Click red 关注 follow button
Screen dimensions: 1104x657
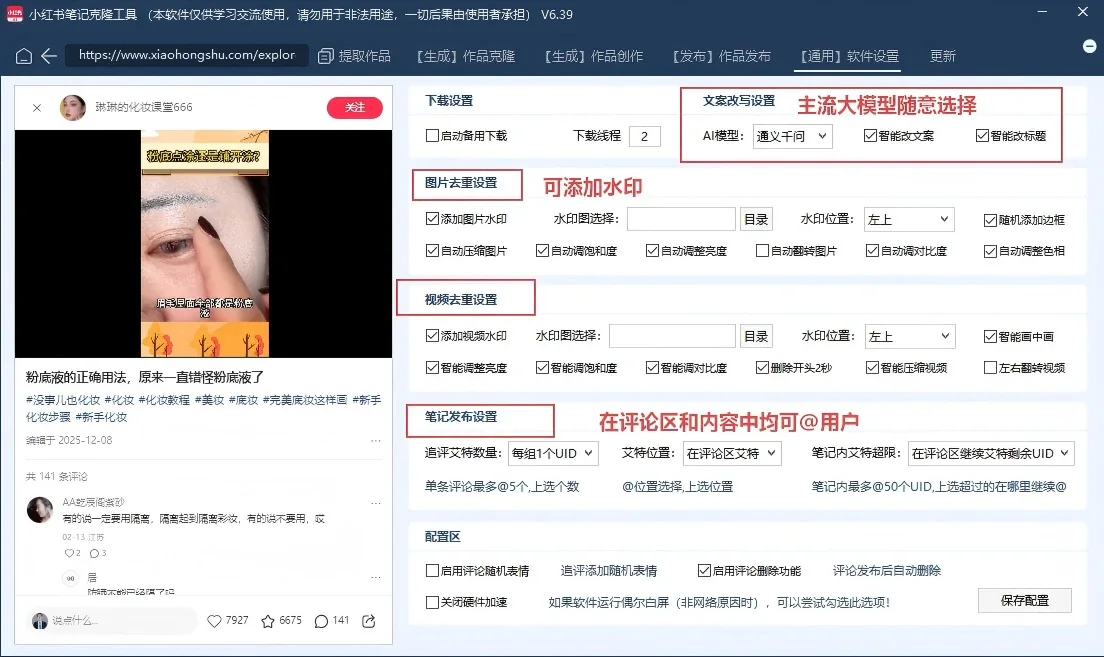[355, 107]
